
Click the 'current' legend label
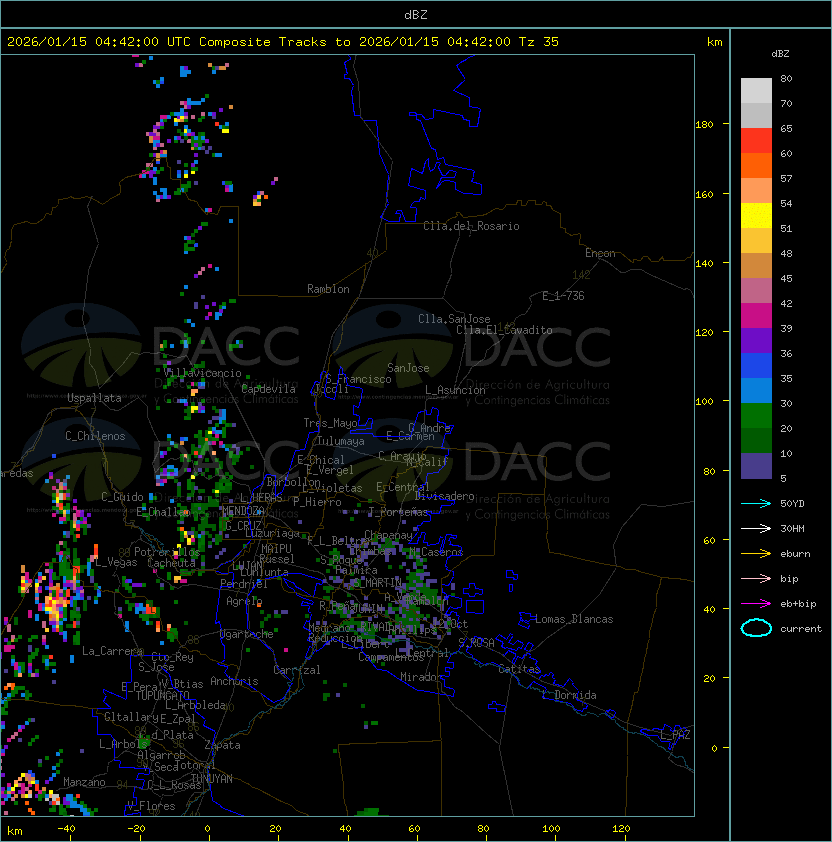(801, 629)
